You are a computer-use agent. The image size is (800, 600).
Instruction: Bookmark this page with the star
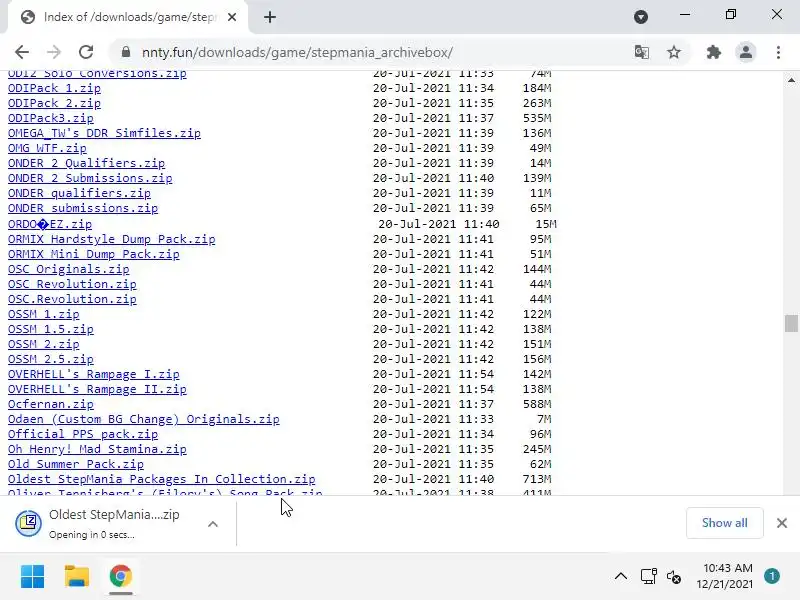pyautogui.click(x=674, y=52)
